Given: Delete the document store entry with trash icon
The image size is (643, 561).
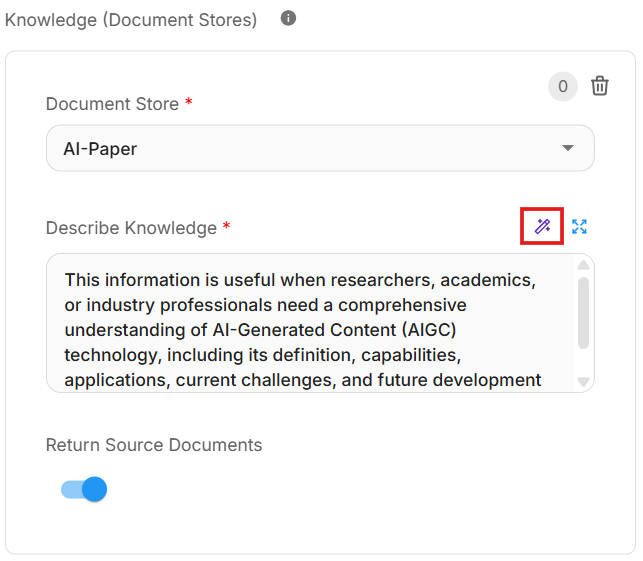Looking at the screenshot, I should click(600, 86).
